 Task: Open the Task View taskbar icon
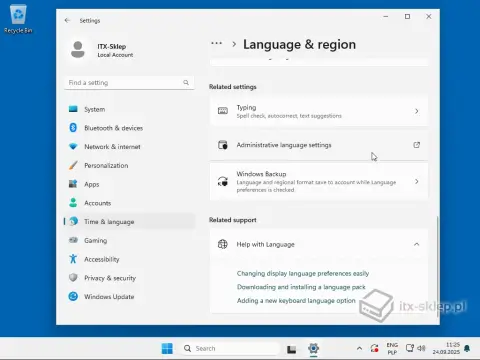point(292,349)
